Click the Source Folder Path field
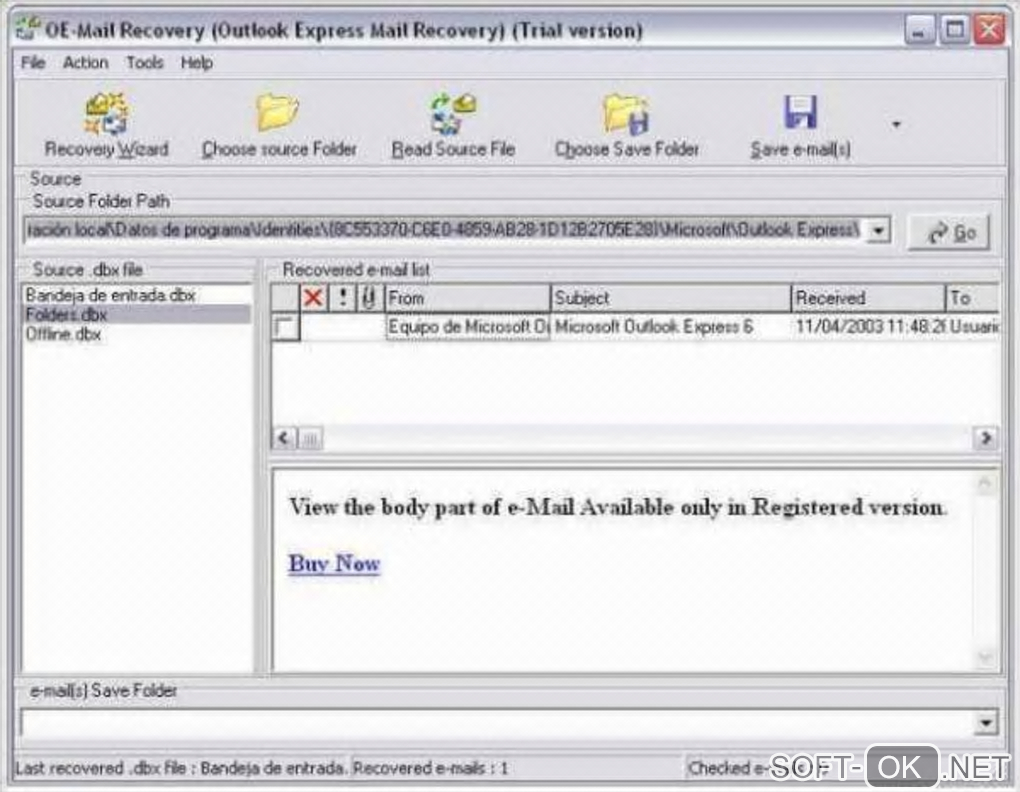 pyautogui.click(x=445, y=230)
